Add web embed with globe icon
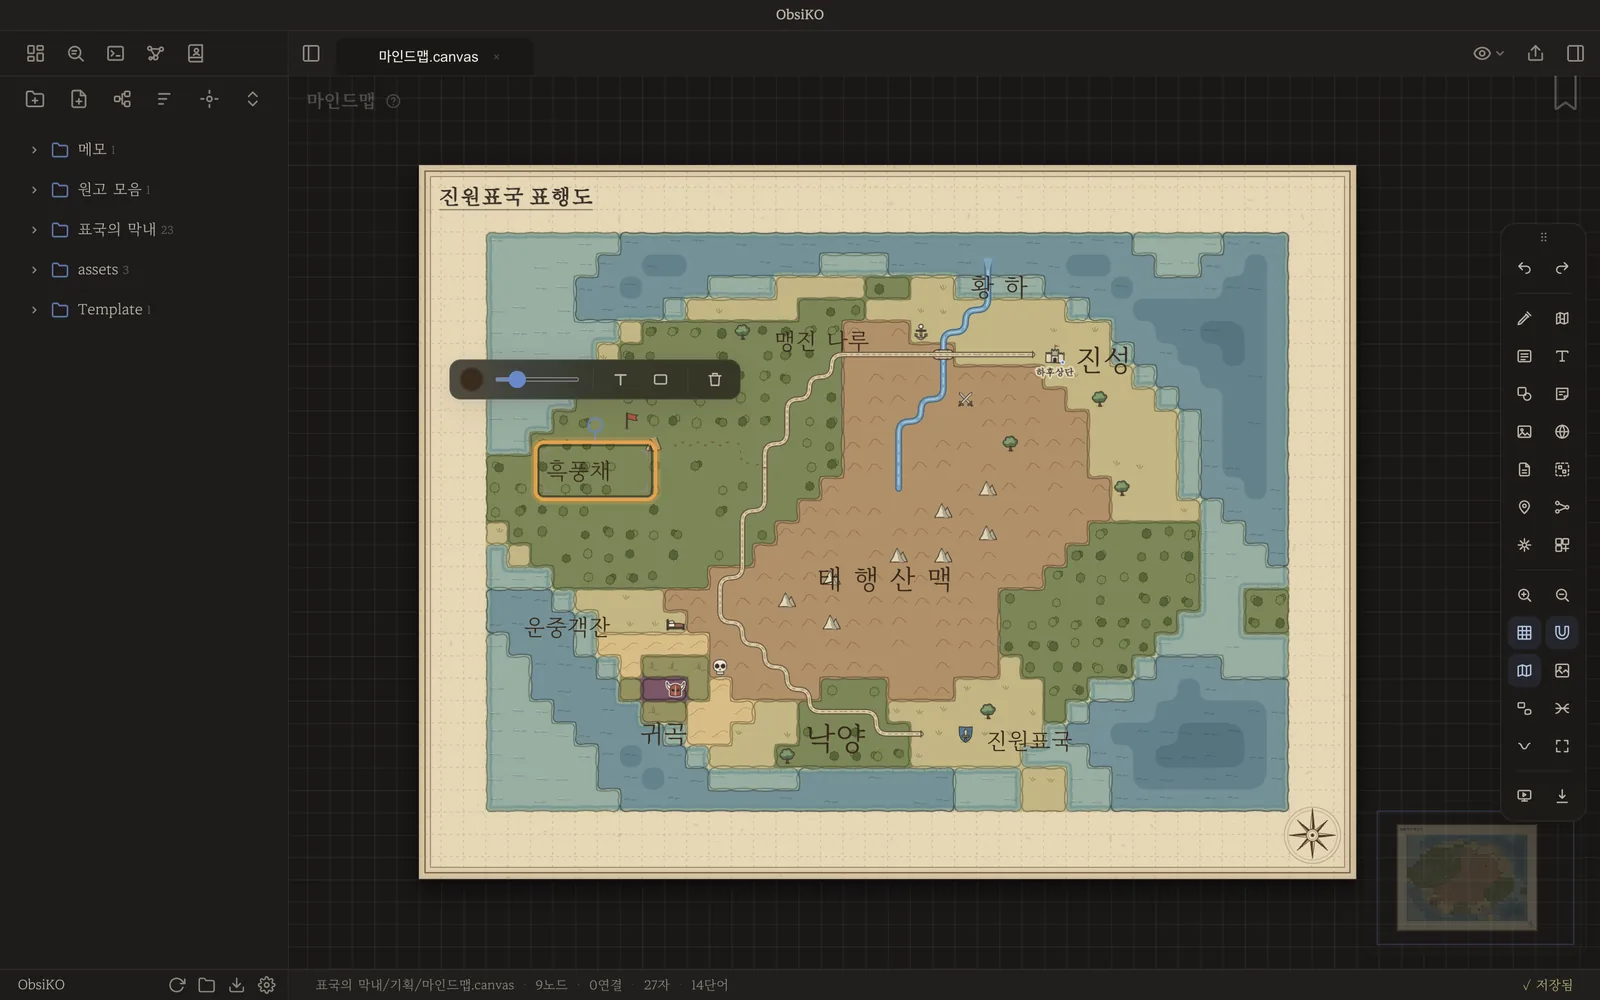Image resolution: width=1600 pixels, height=1000 pixels. (1562, 432)
